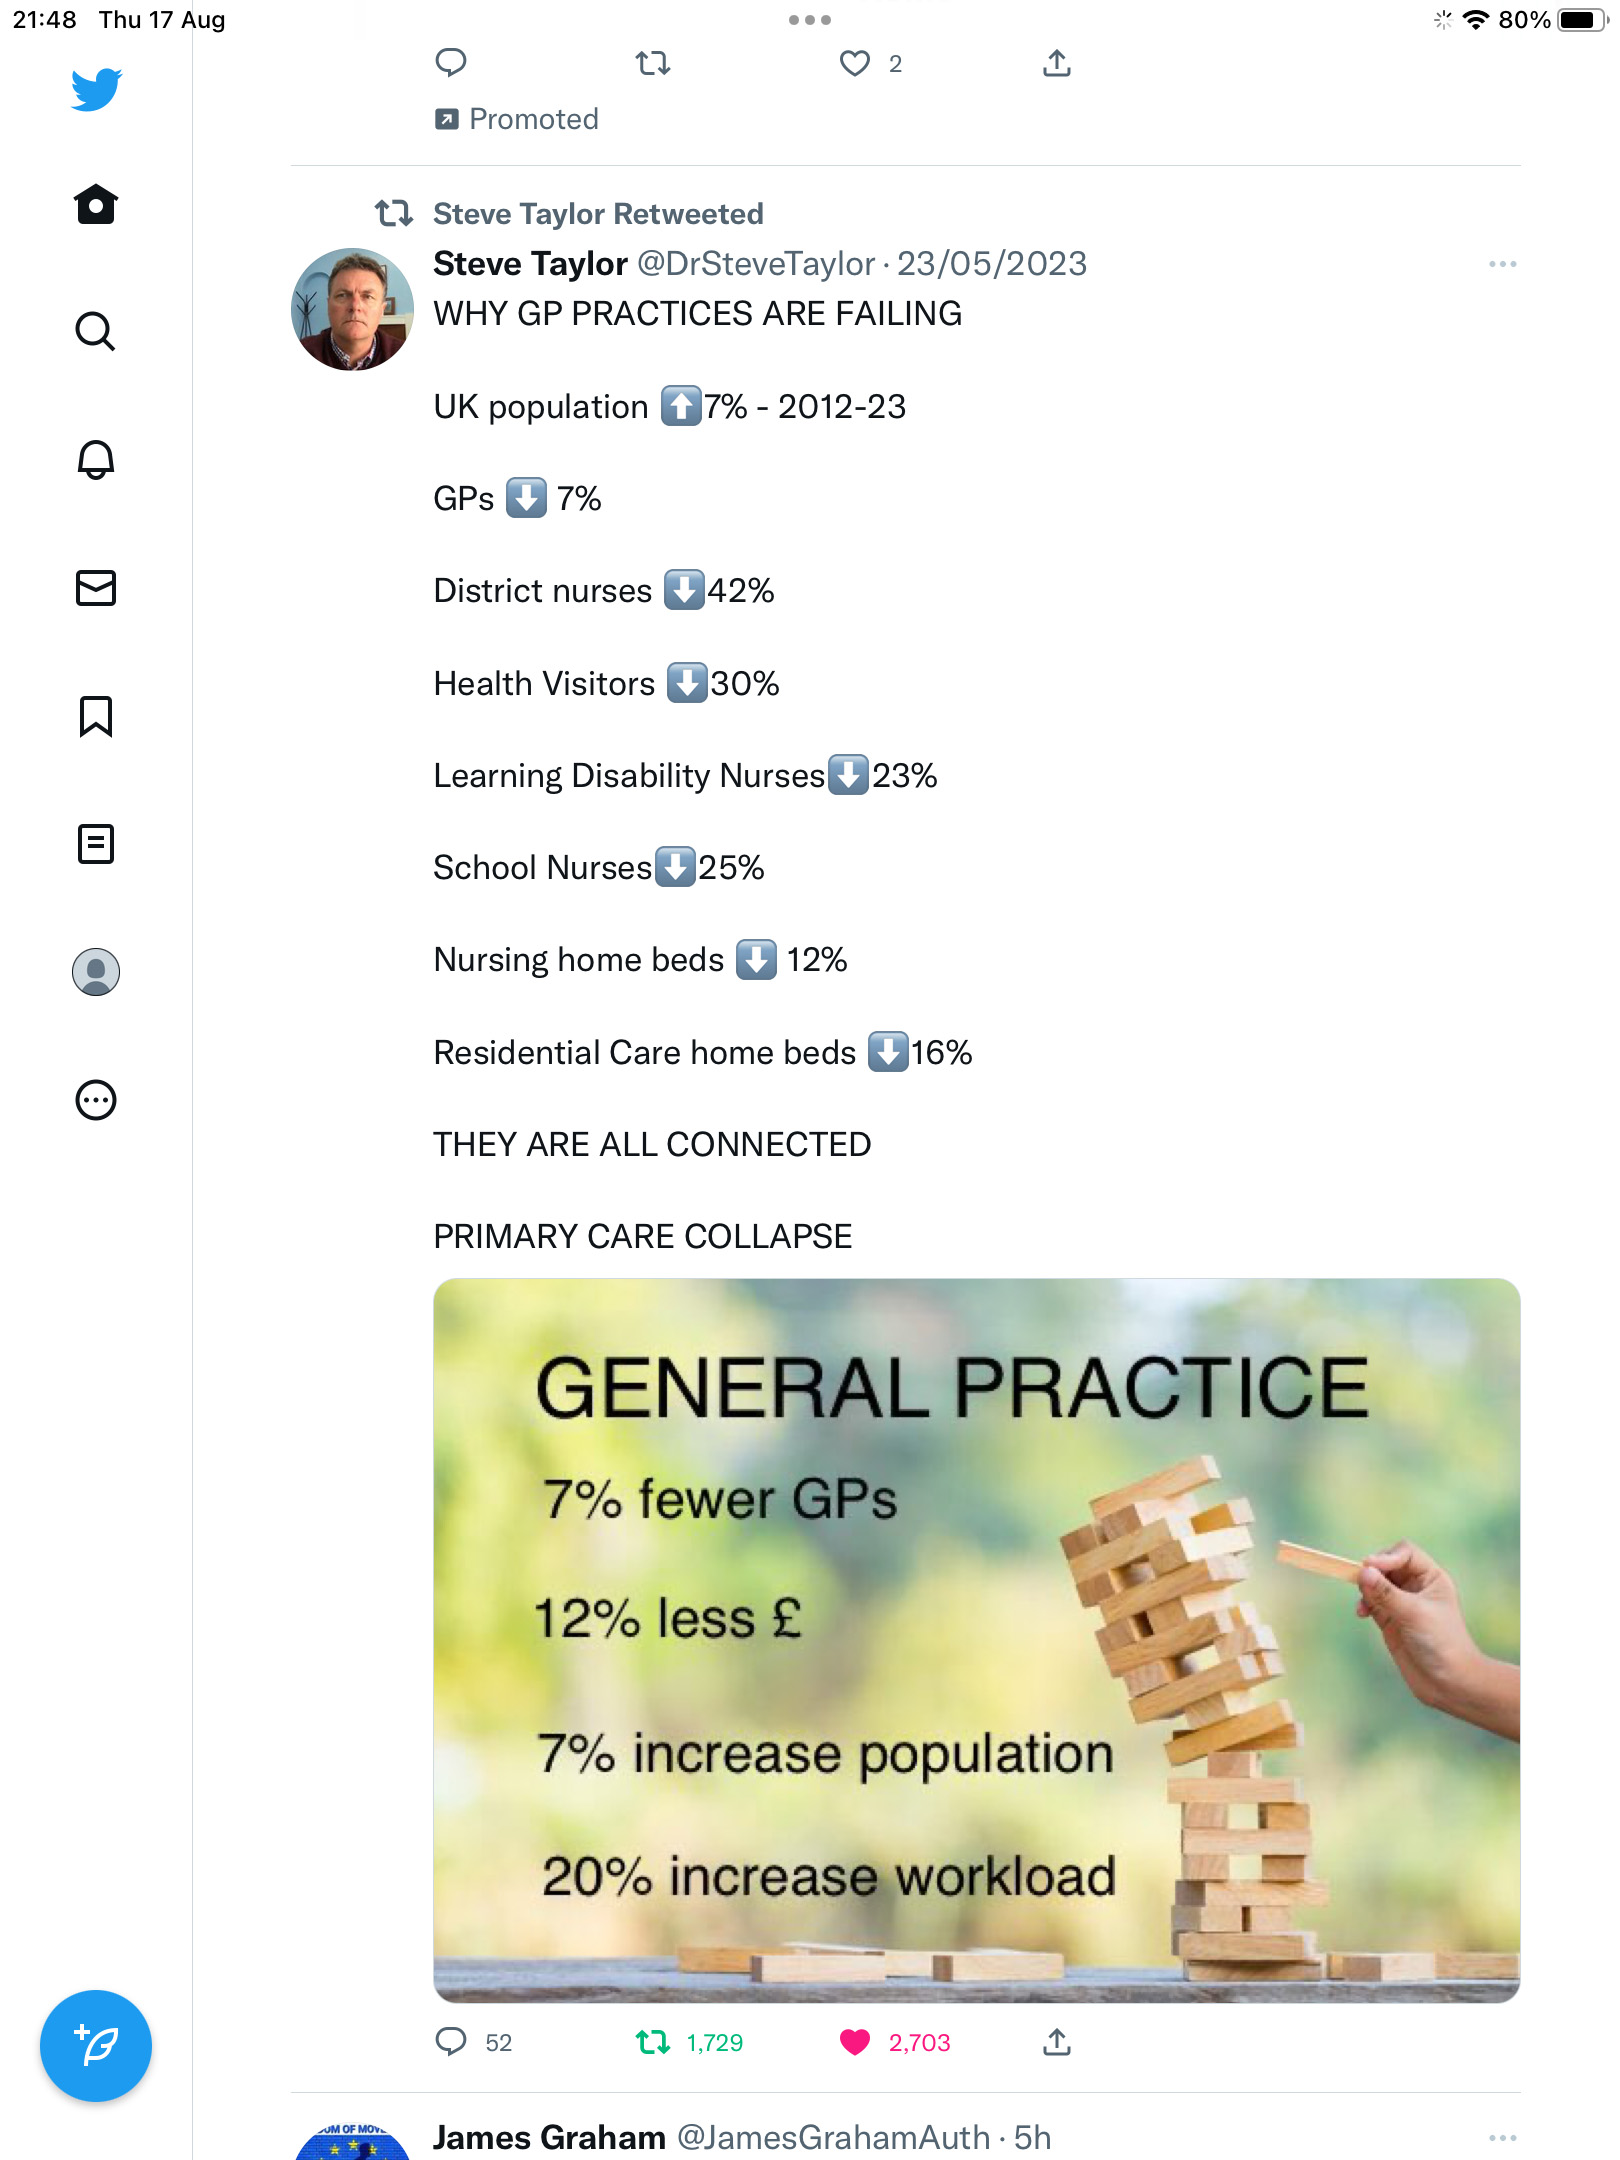1620x2160 pixels.
Task: Unlike the Steve Taylor tweet with 2,703 likes
Action: click(855, 2042)
